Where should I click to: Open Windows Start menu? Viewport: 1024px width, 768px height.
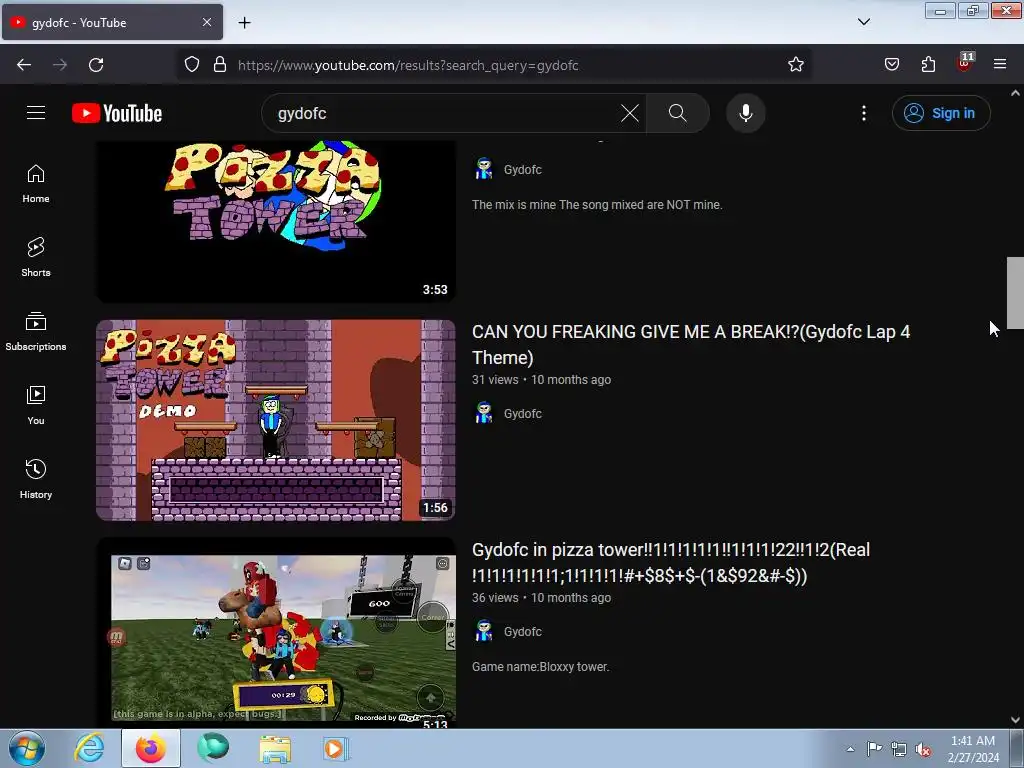click(27, 748)
